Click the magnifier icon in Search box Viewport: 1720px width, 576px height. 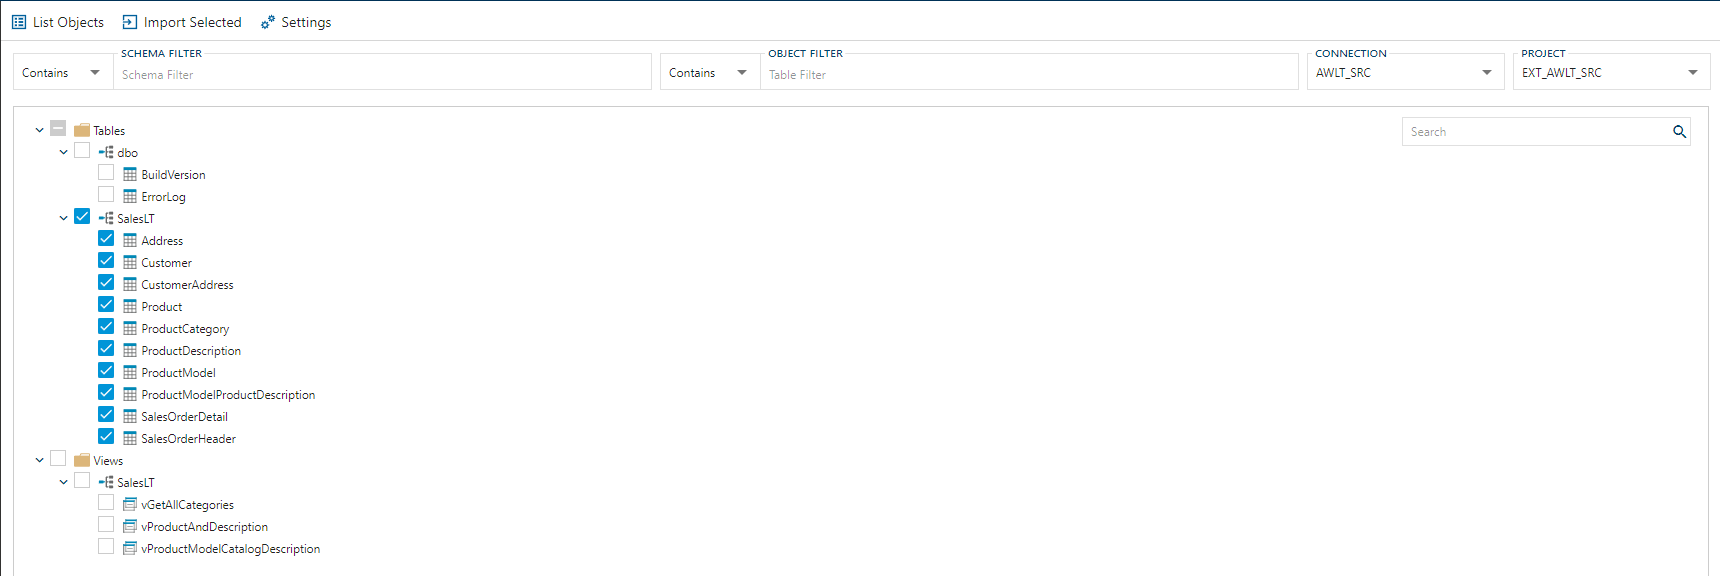[1679, 132]
